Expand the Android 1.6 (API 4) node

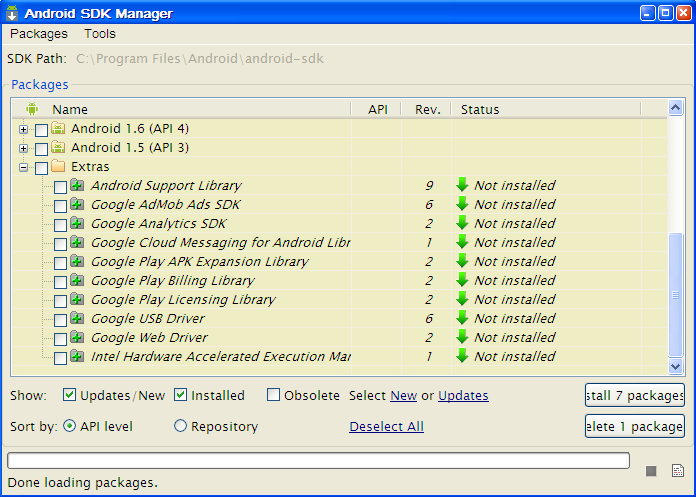pos(24,130)
